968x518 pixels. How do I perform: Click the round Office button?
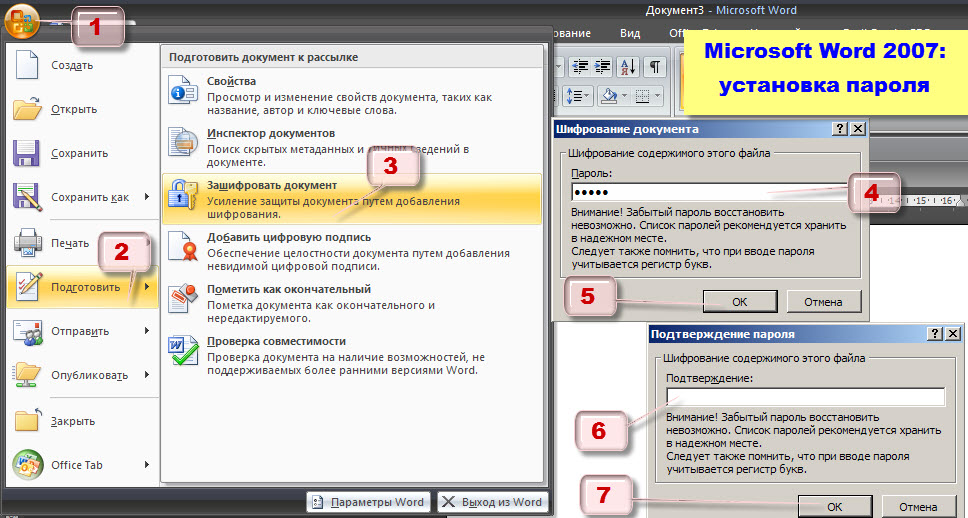pos(22,22)
